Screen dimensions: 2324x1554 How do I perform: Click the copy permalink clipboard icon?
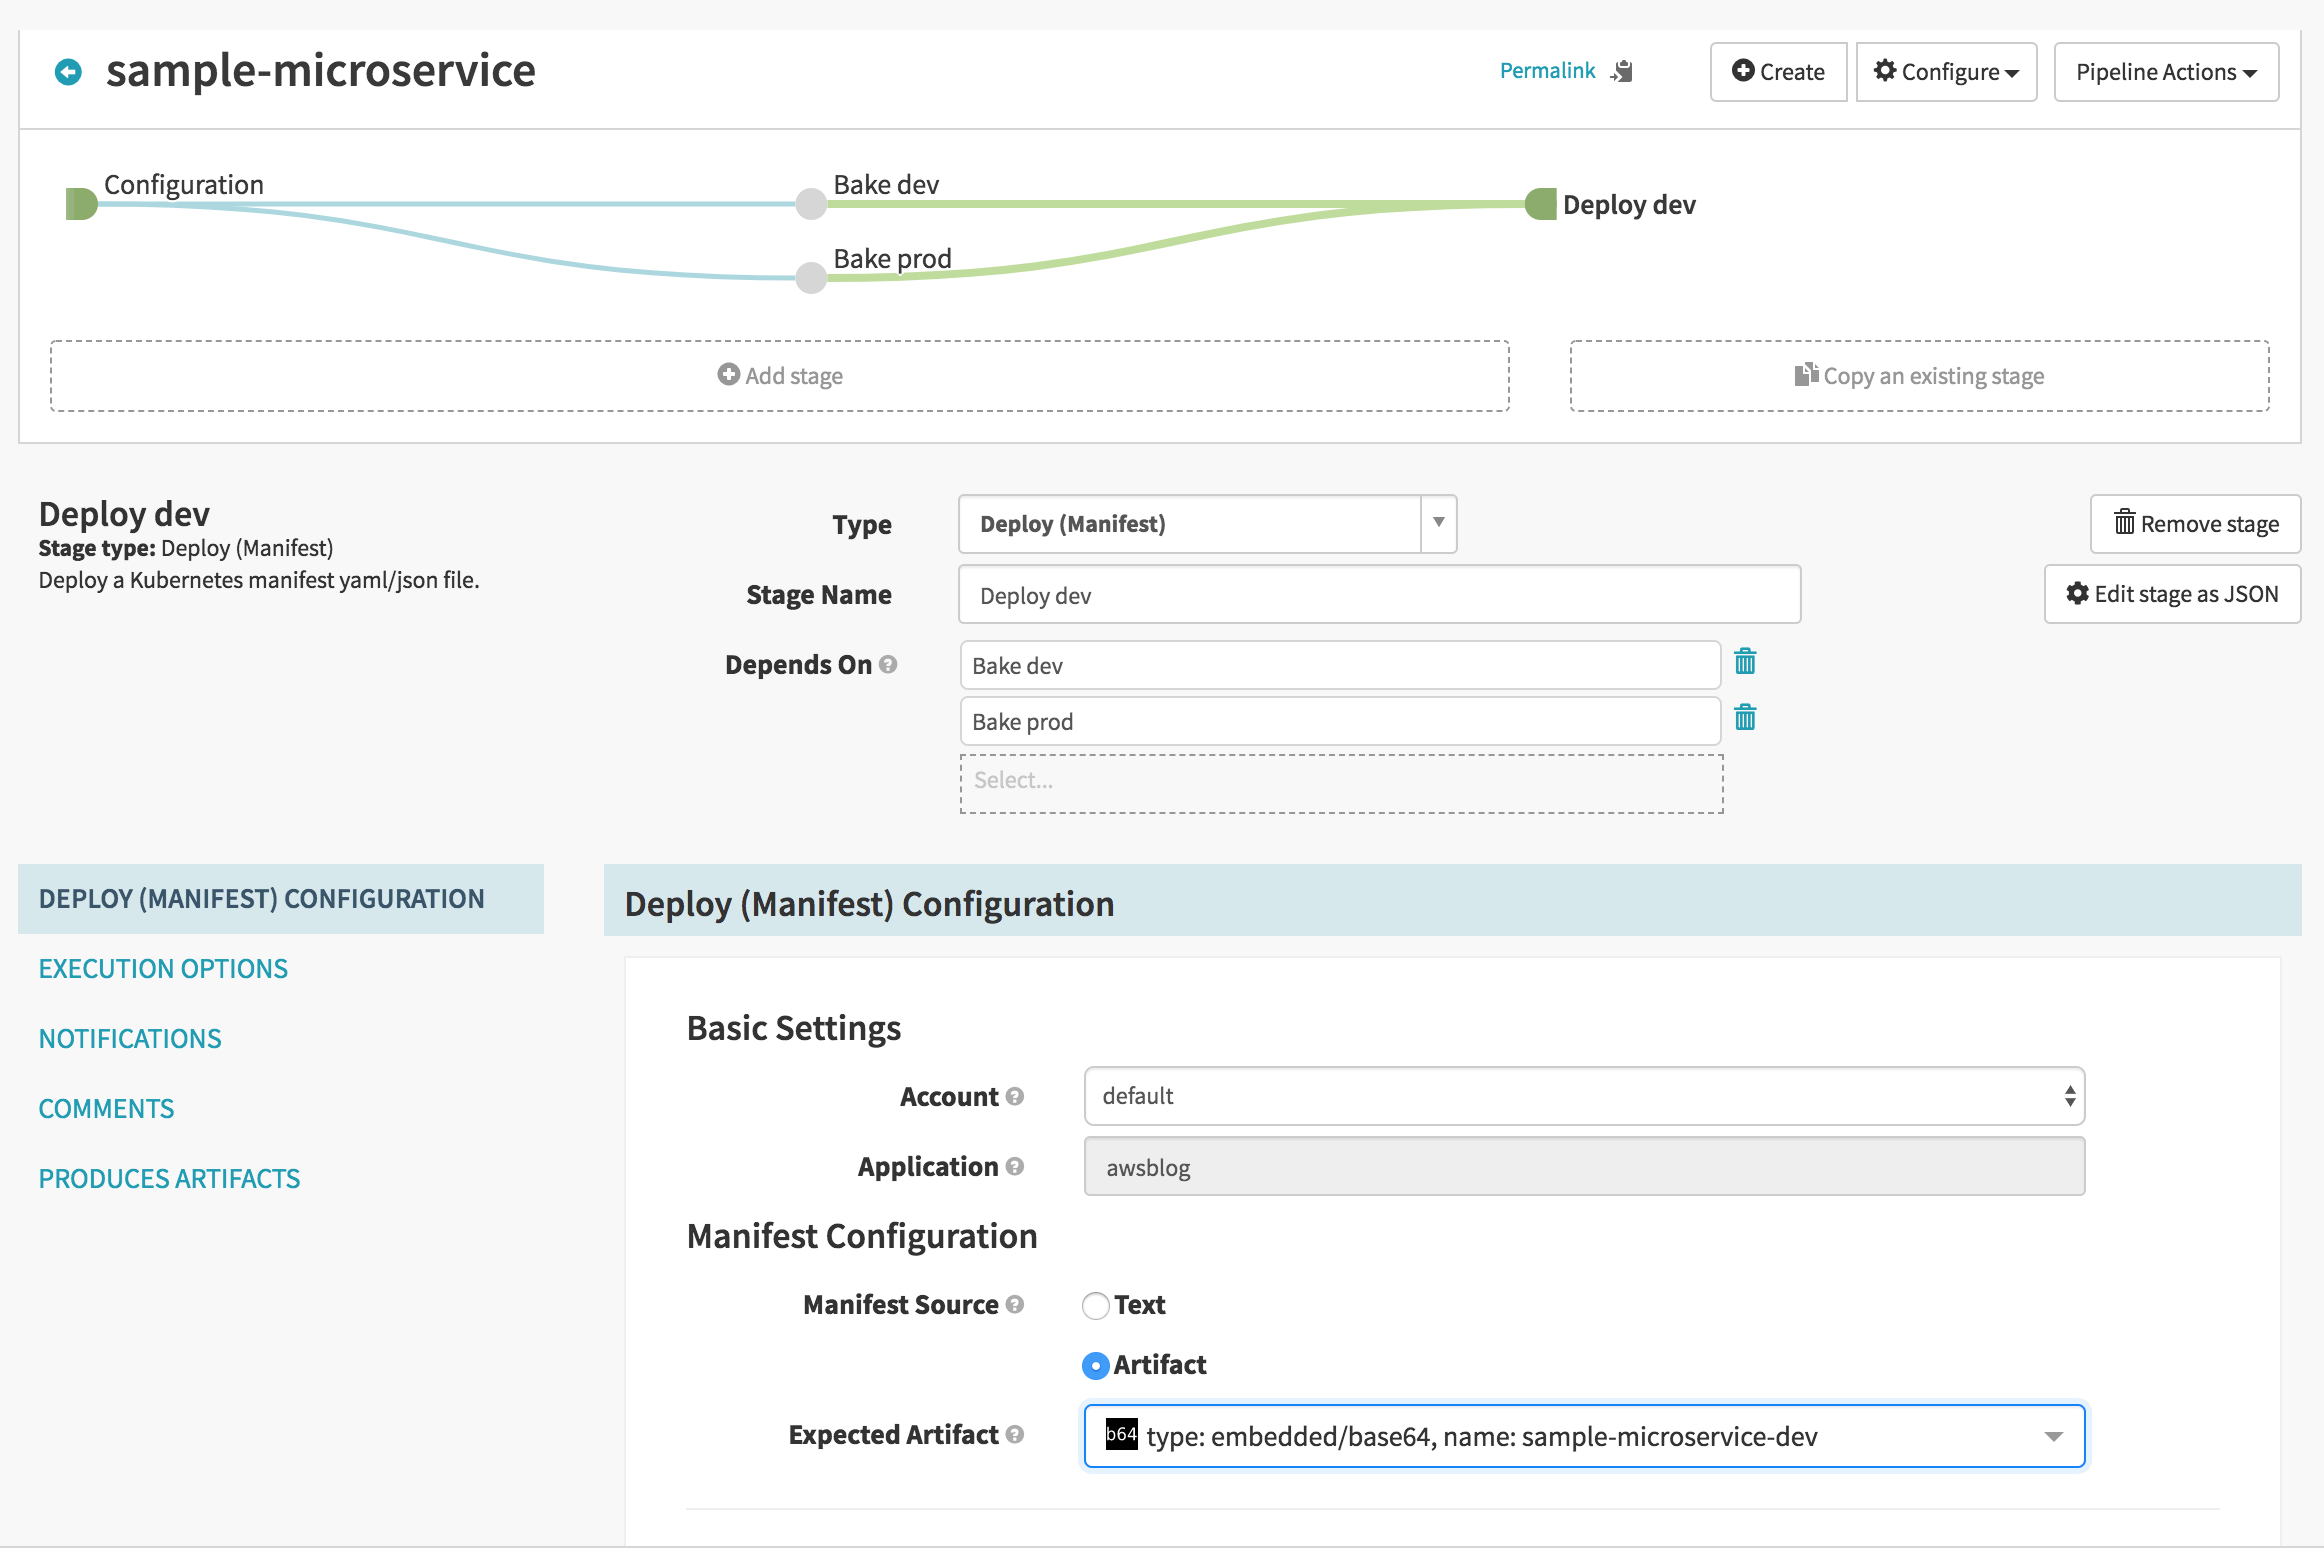tap(1622, 72)
